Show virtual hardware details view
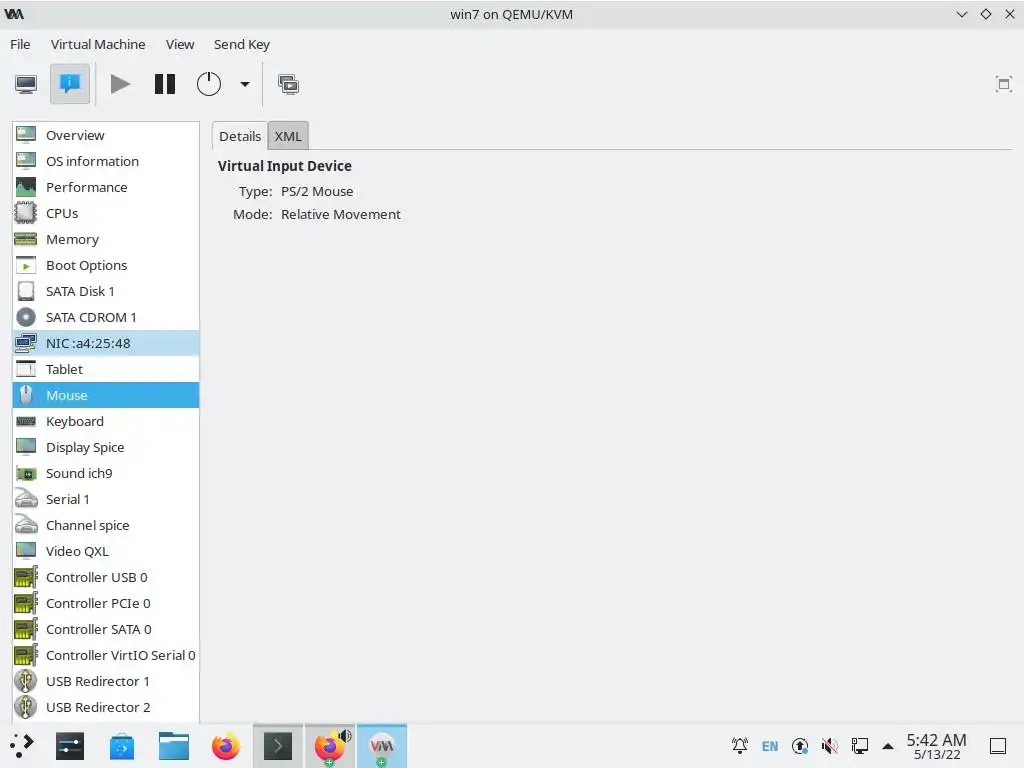The width and height of the screenshot is (1024, 768). click(70, 84)
